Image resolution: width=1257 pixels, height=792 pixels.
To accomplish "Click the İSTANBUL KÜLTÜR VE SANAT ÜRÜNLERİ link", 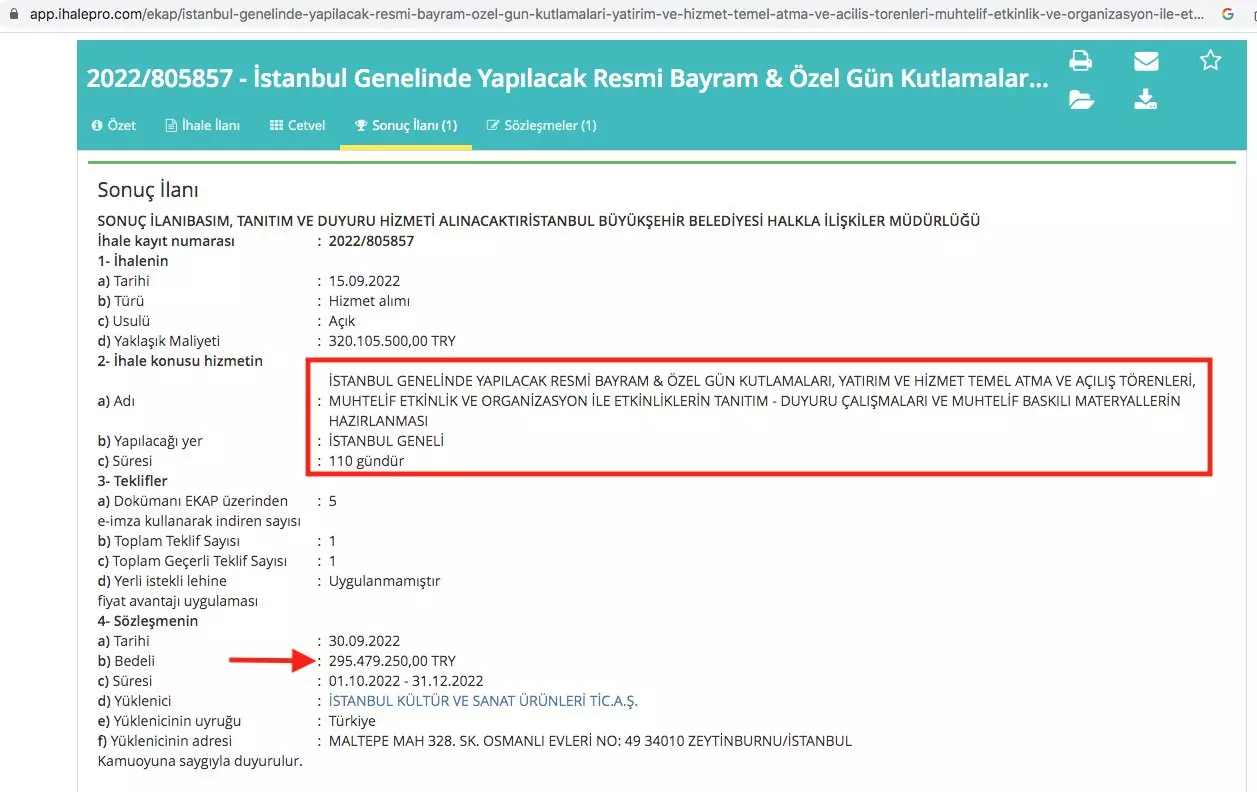I will point(483,700).
